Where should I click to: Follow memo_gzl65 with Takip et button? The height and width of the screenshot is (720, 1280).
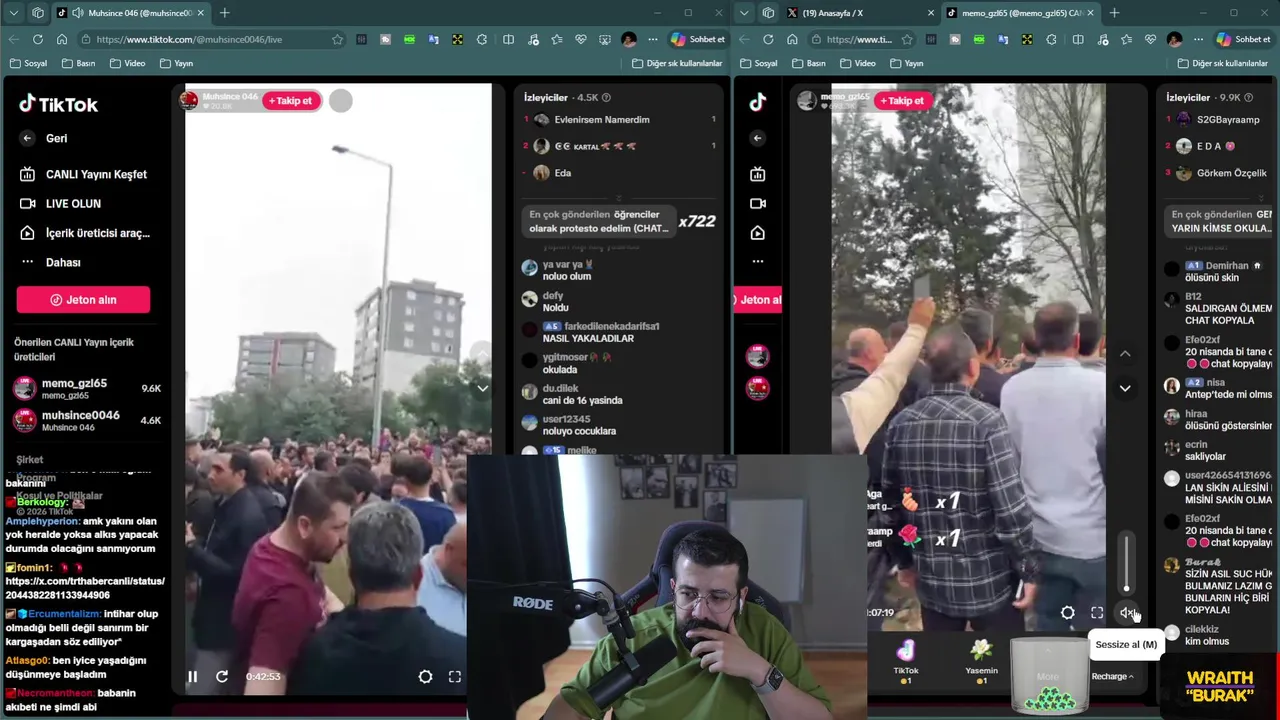[903, 101]
